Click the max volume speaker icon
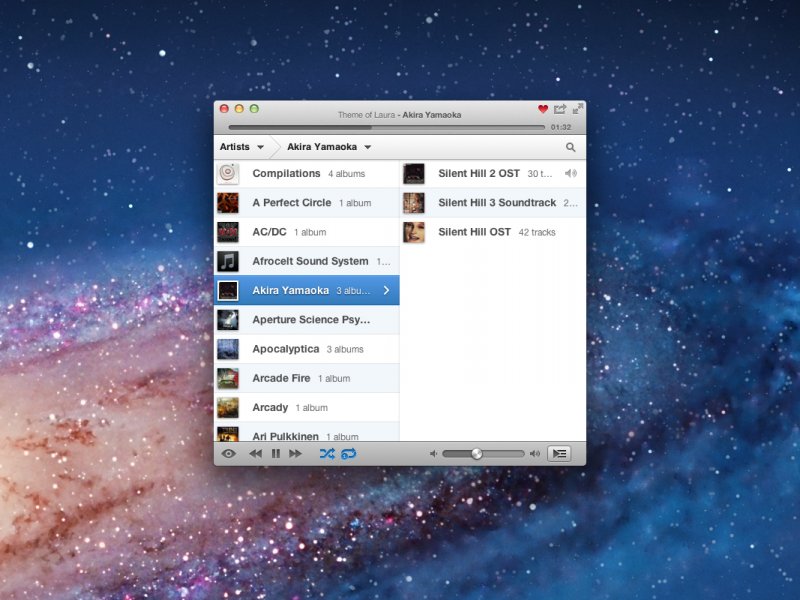This screenshot has width=800, height=600. 535,454
